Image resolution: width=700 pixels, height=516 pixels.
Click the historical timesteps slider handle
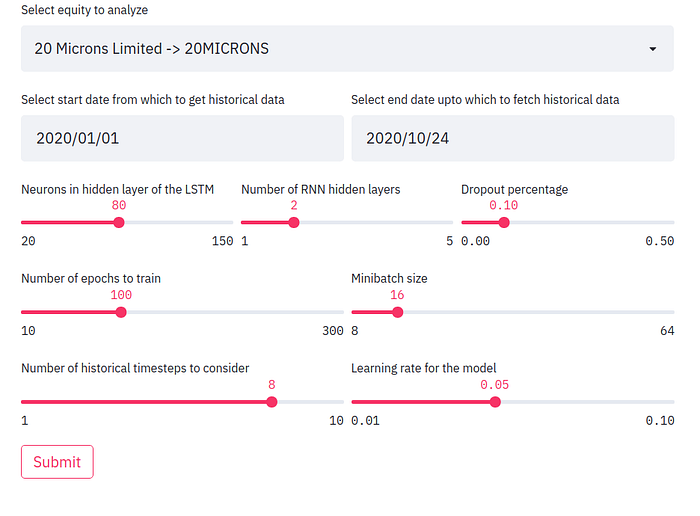[272, 402]
